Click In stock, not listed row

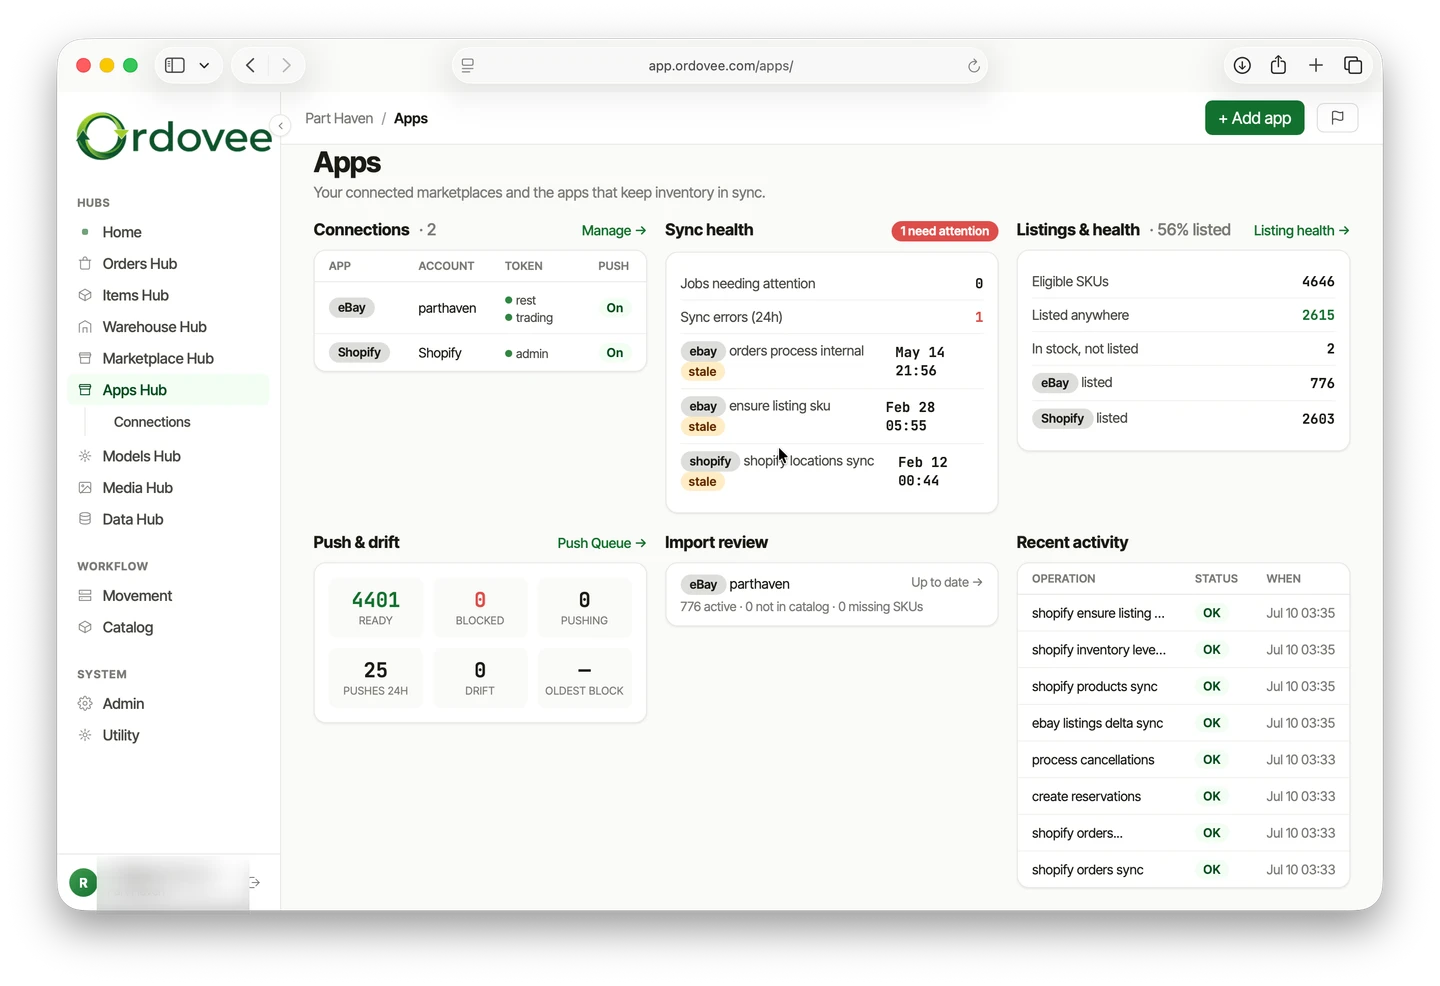[x=1183, y=349]
